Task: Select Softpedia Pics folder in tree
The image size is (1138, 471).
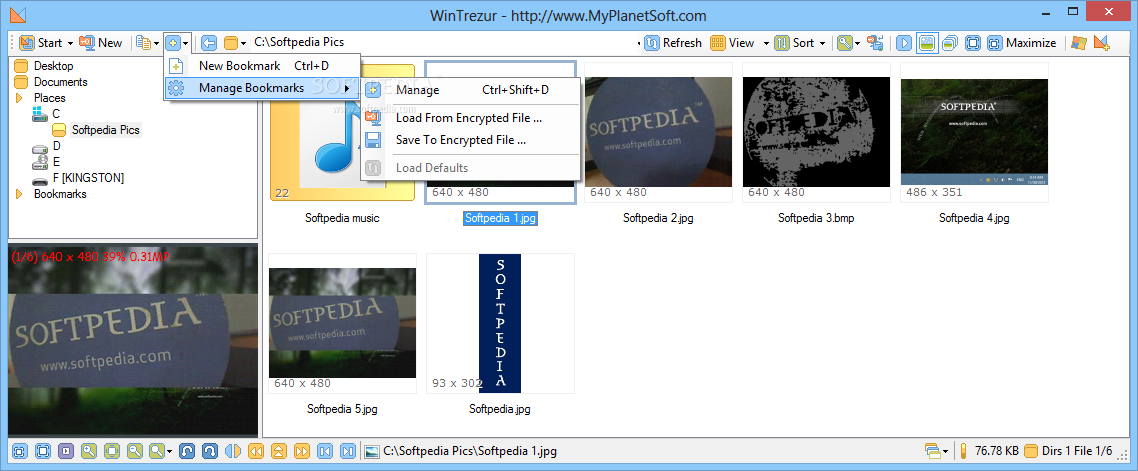Action: tap(105, 130)
